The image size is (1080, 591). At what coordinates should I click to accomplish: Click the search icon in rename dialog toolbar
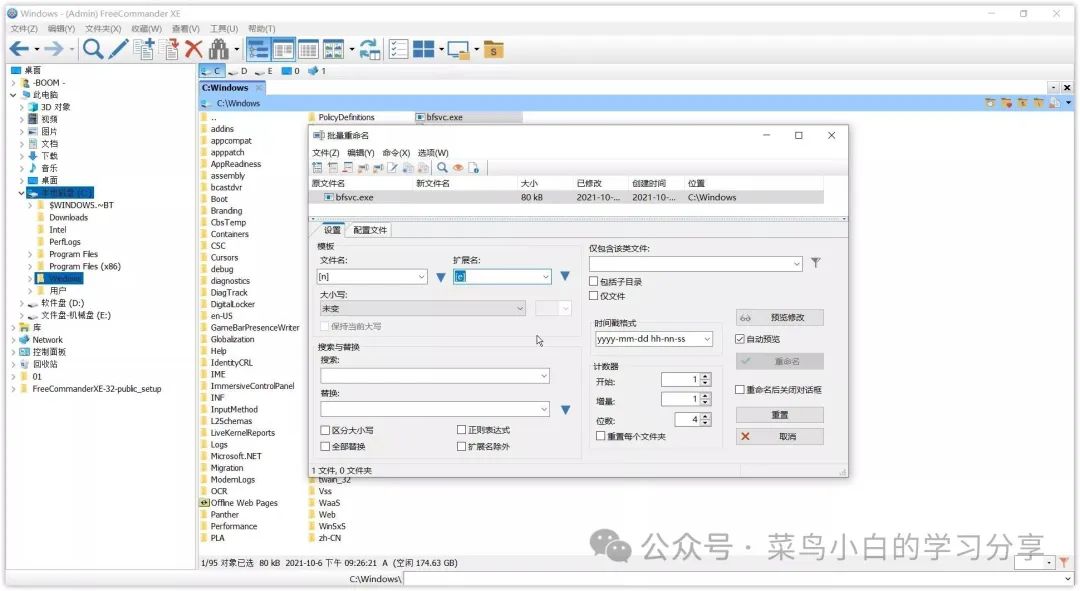coord(442,167)
